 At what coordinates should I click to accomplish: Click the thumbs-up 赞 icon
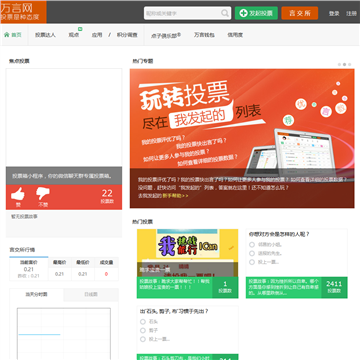18,194
